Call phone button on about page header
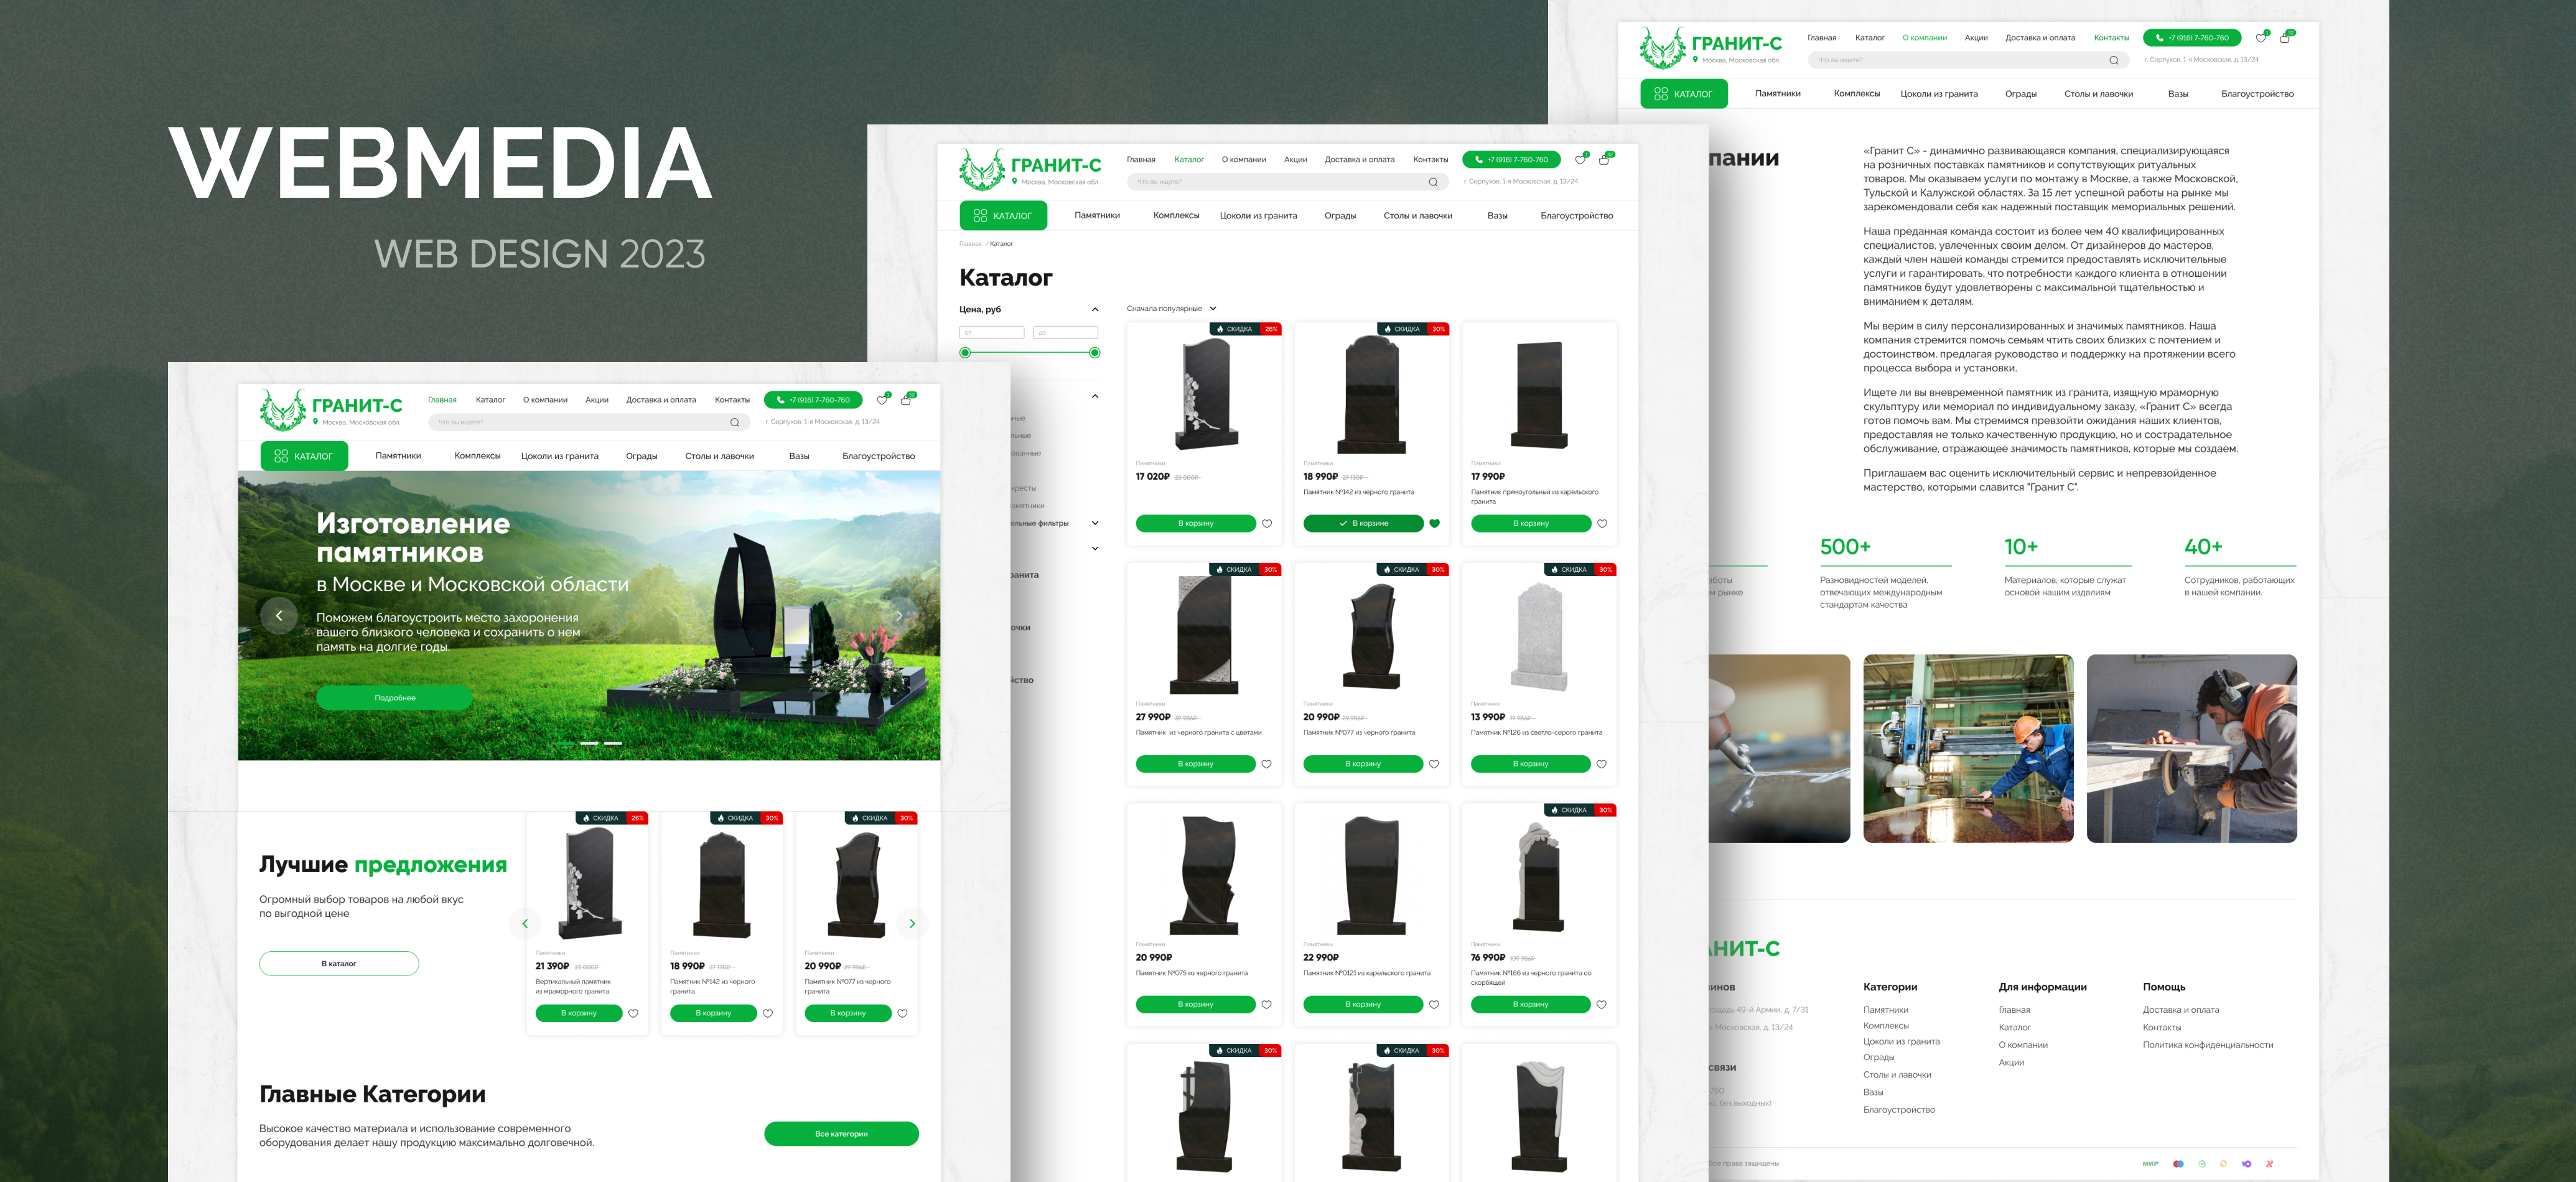The image size is (2576, 1182). (2192, 38)
